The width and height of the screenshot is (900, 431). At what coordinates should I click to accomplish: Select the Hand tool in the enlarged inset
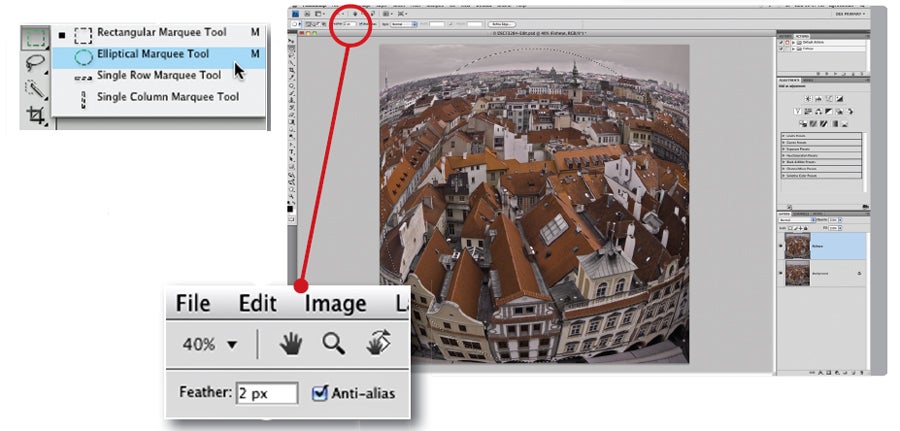tap(291, 344)
